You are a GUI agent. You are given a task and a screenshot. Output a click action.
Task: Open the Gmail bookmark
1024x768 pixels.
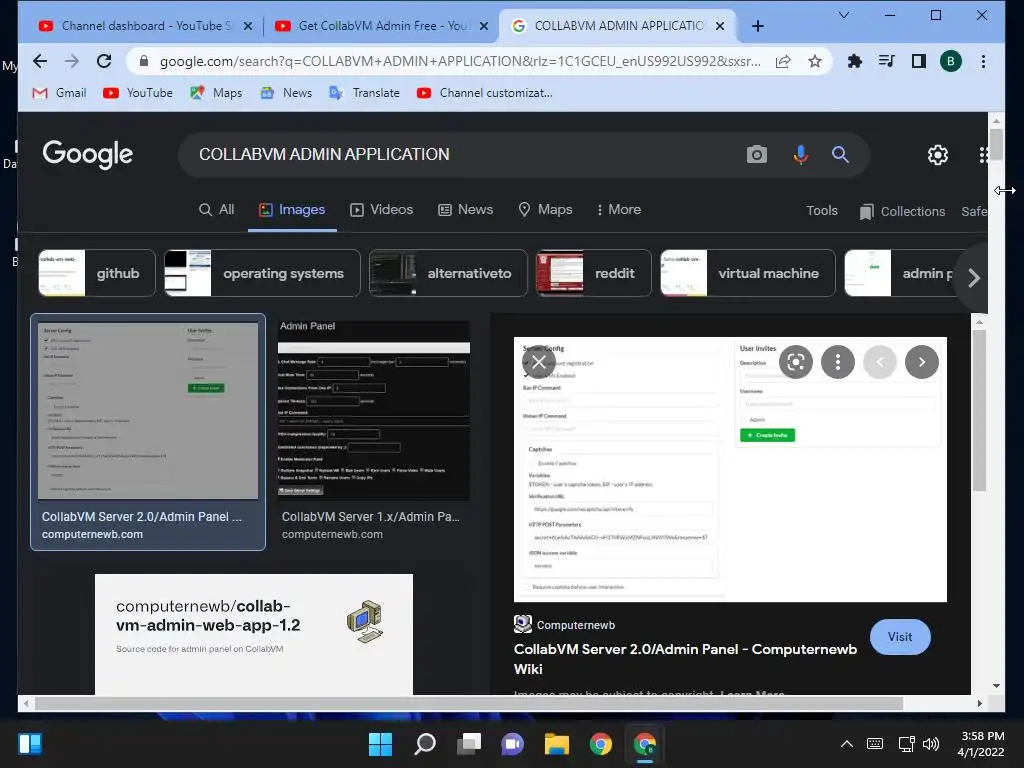[59, 93]
